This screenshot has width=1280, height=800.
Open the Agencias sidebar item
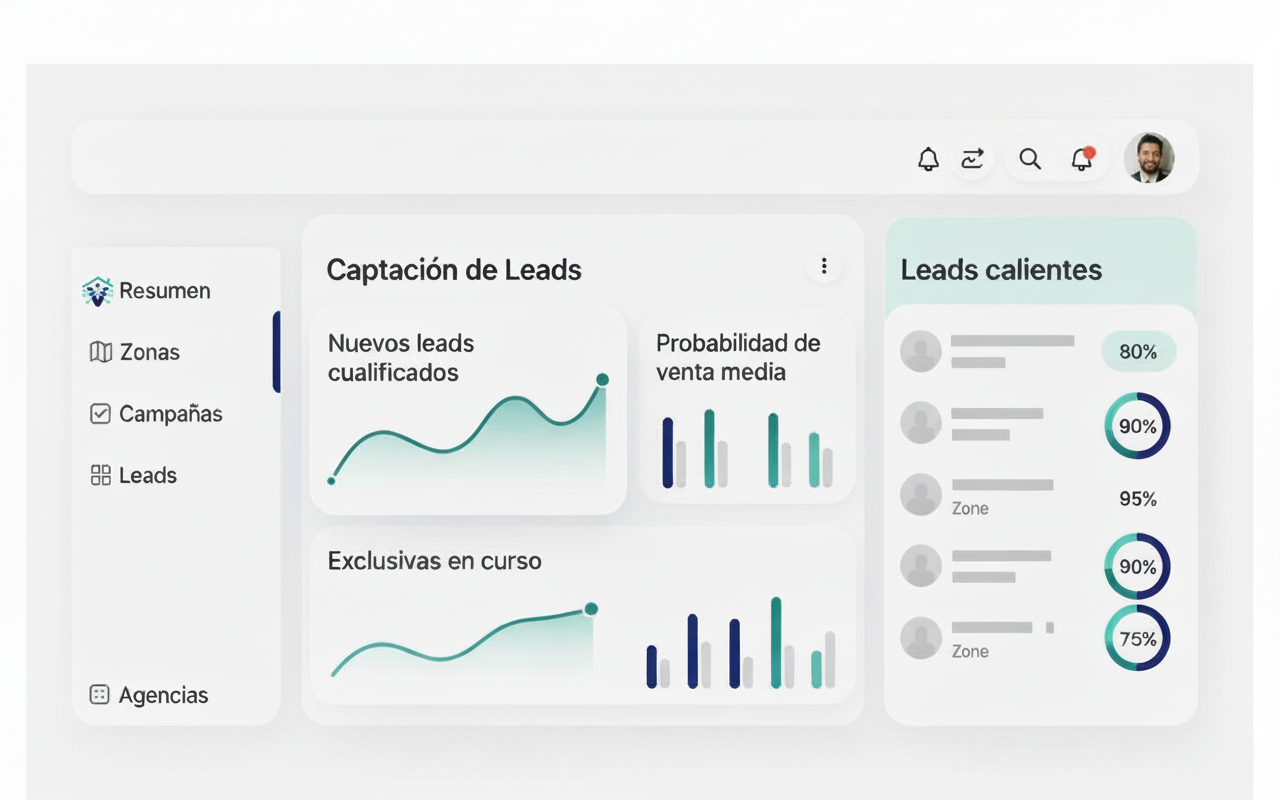(x=163, y=695)
